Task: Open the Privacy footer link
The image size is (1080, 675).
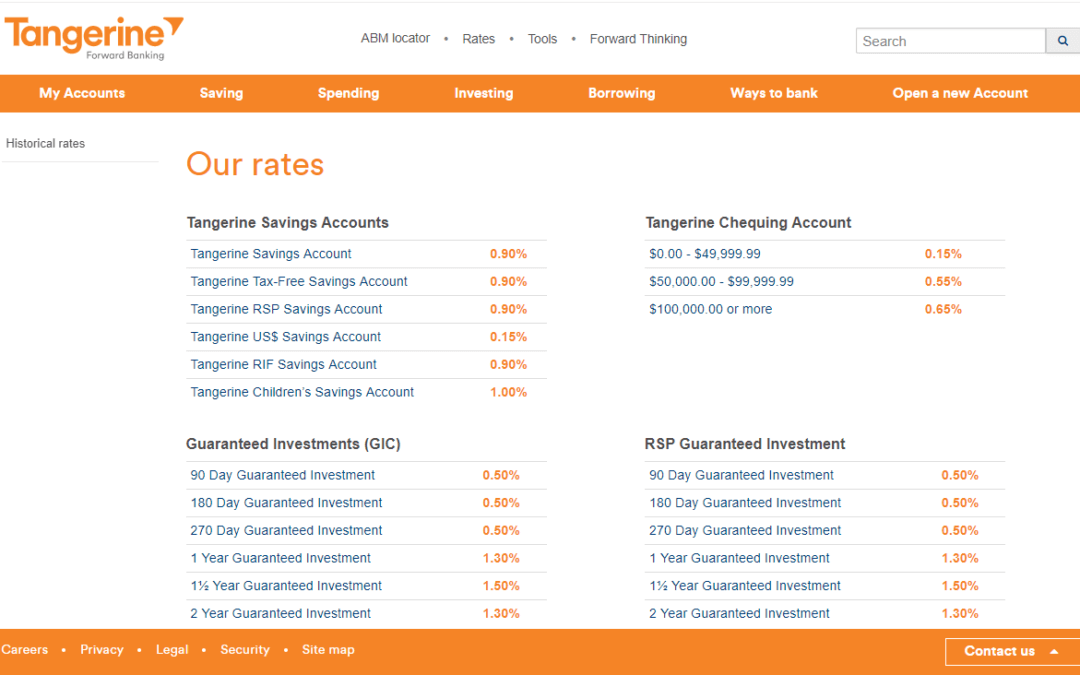Action: pyautogui.click(x=102, y=650)
